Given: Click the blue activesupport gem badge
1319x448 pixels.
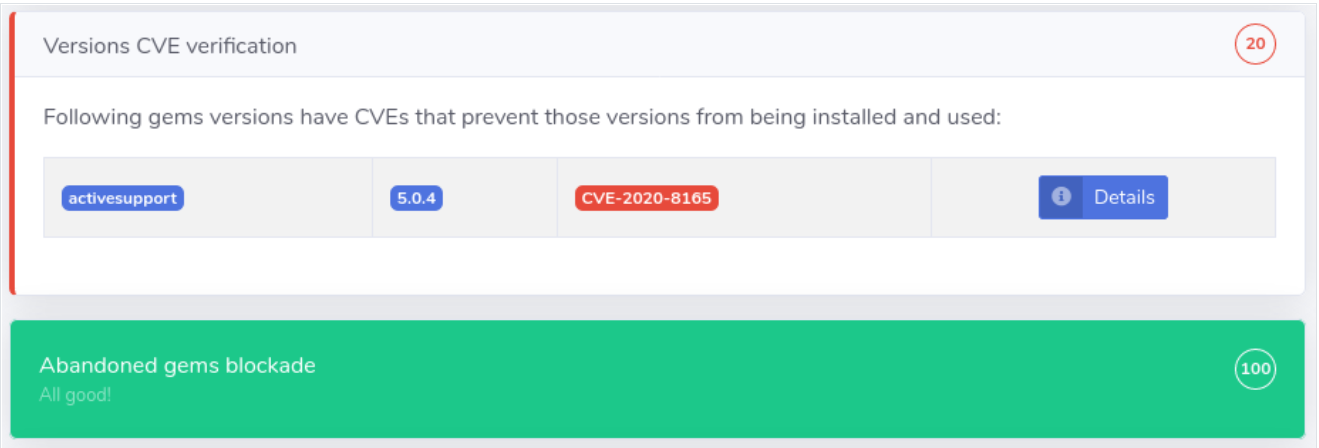Looking at the screenshot, I should (123, 198).
